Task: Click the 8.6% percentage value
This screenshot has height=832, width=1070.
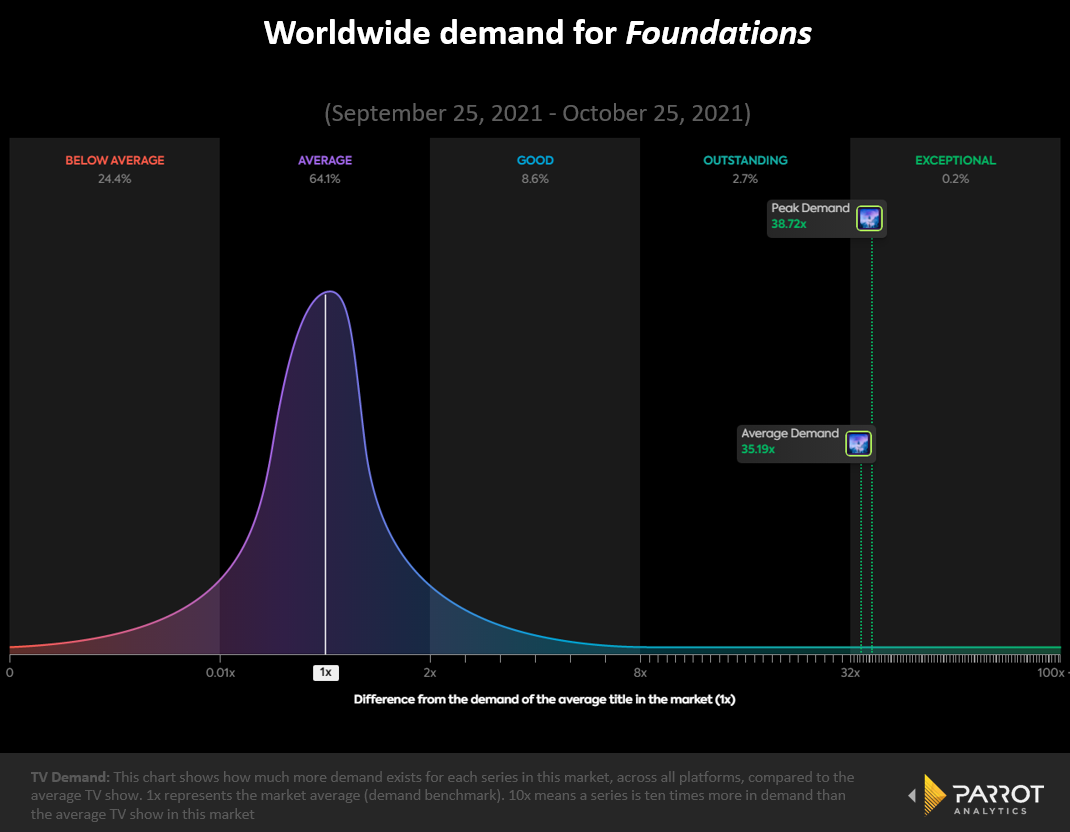Action: [x=535, y=179]
